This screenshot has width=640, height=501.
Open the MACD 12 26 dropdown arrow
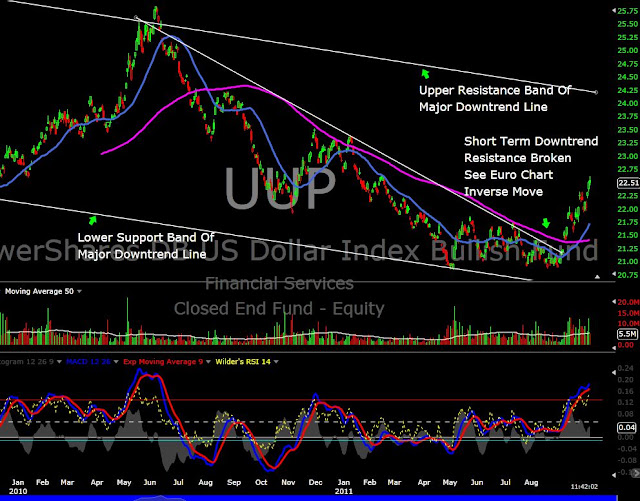116,362
